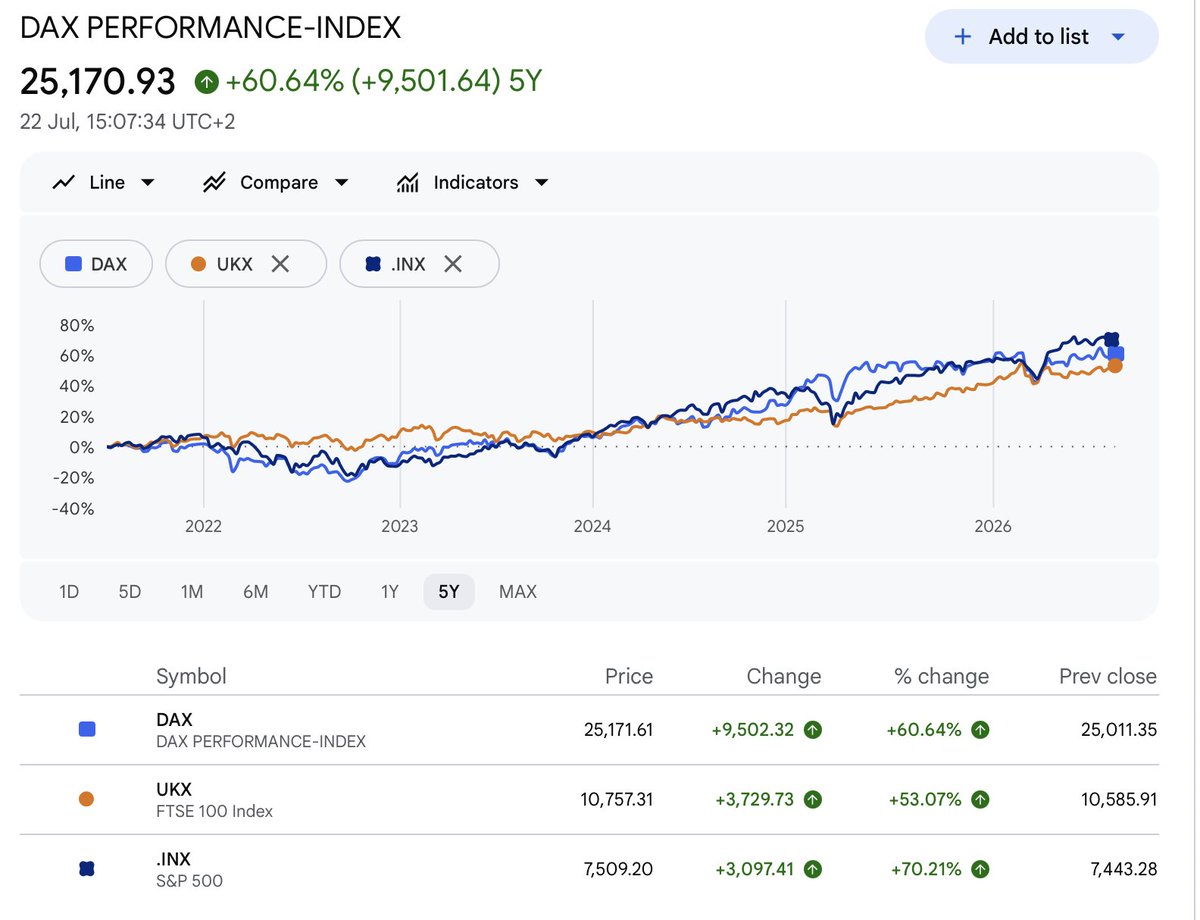Select the 6M time range
The height and width of the screenshot is (920, 1200).
point(255,592)
